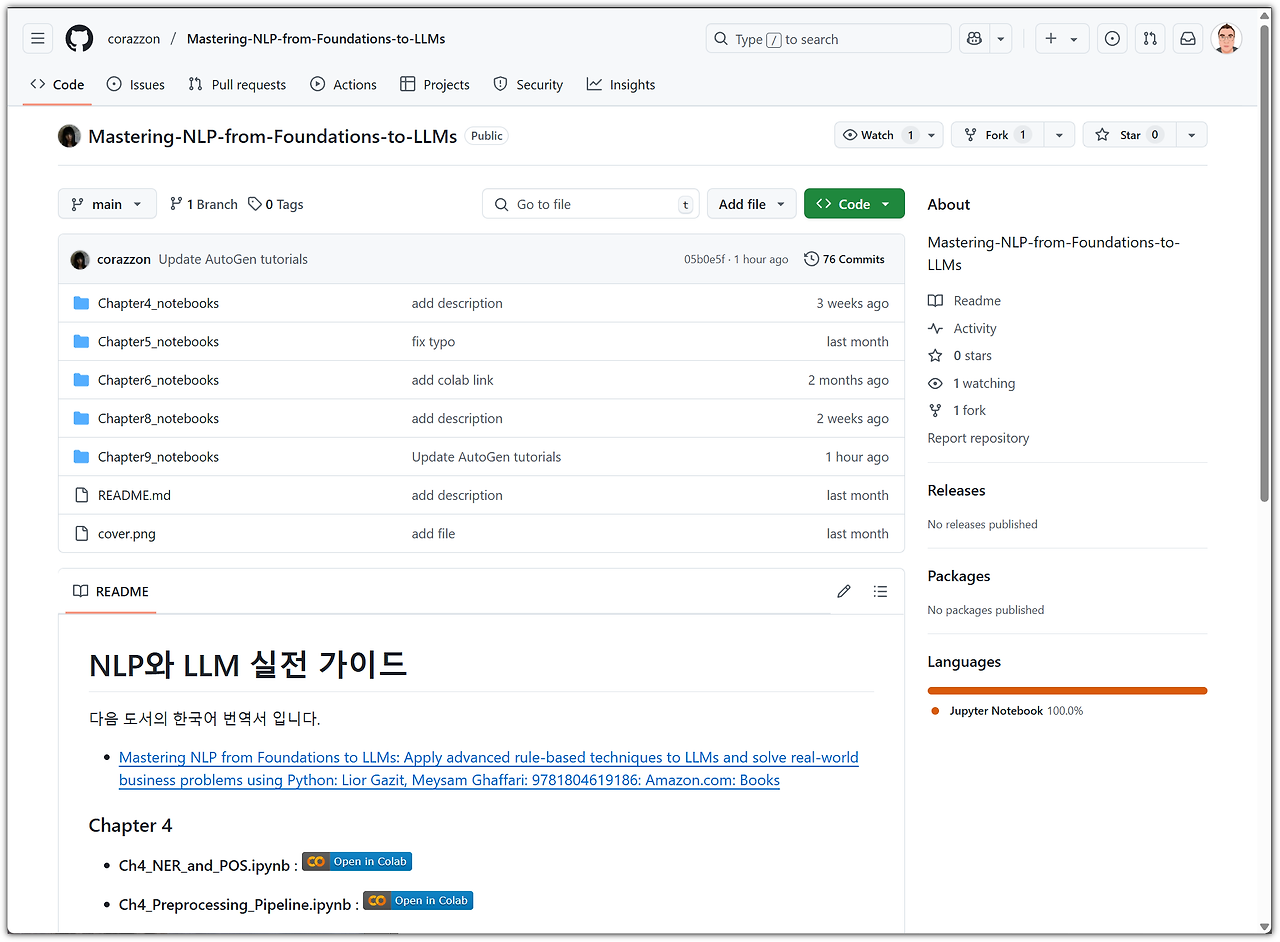The image size is (1280, 942).
Task: Click into the Type / to search field
Action: point(828,39)
